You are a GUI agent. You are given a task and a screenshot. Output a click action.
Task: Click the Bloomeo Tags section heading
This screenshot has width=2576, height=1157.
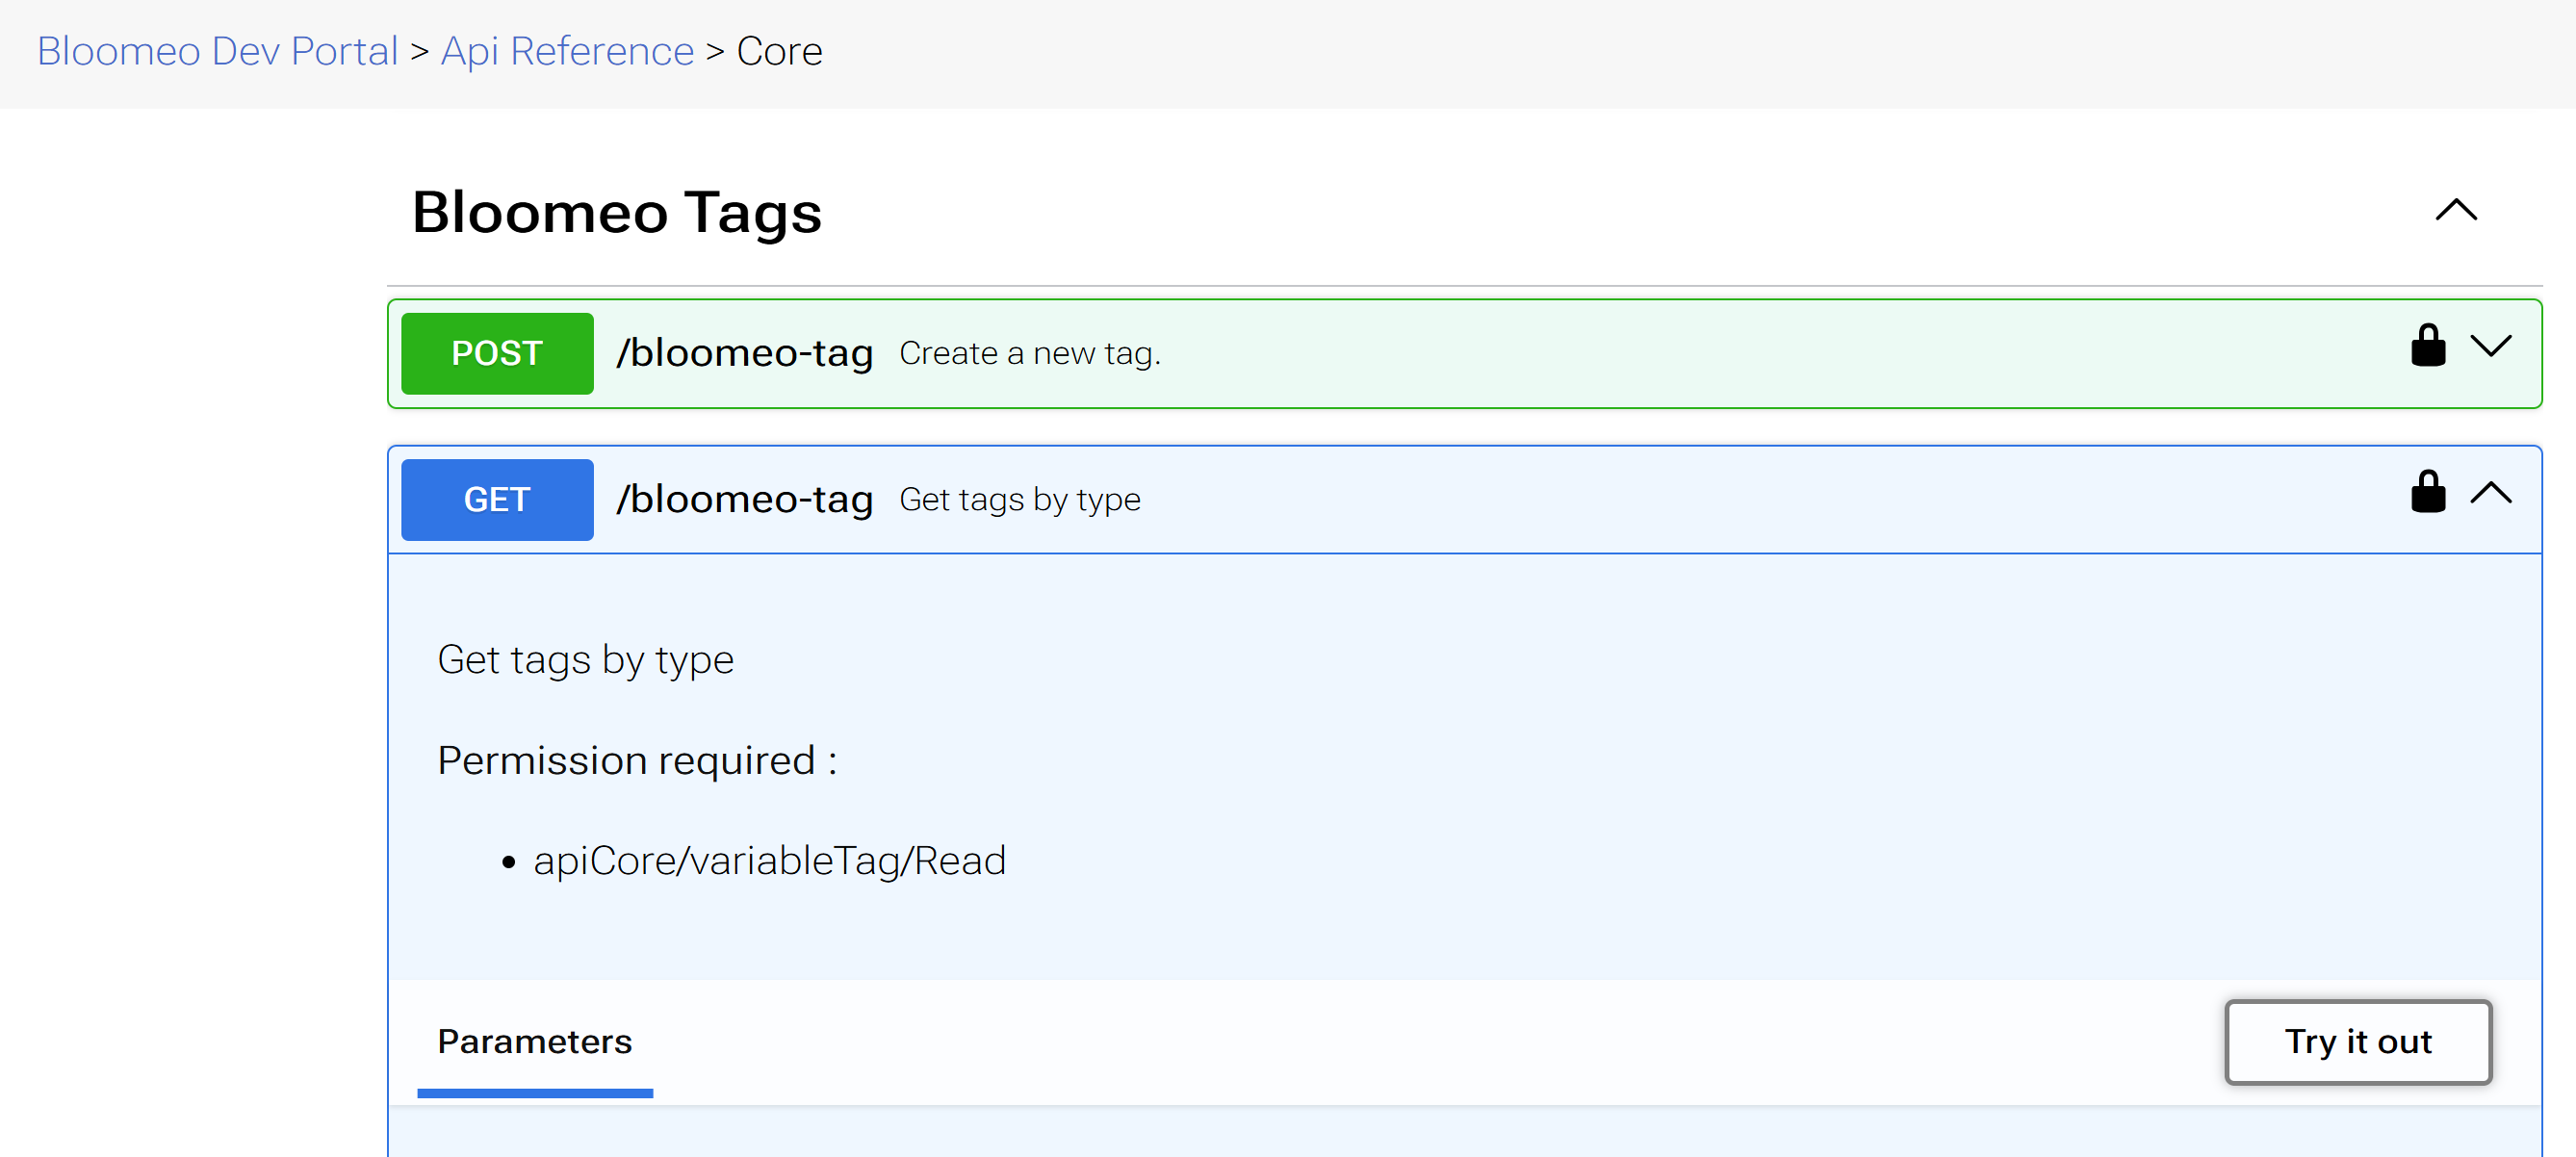[616, 212]
